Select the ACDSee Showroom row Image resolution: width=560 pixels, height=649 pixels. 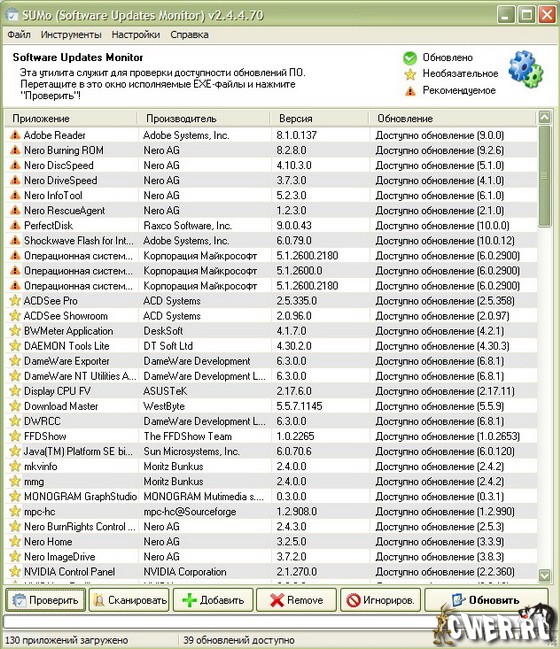coord(271,316)
